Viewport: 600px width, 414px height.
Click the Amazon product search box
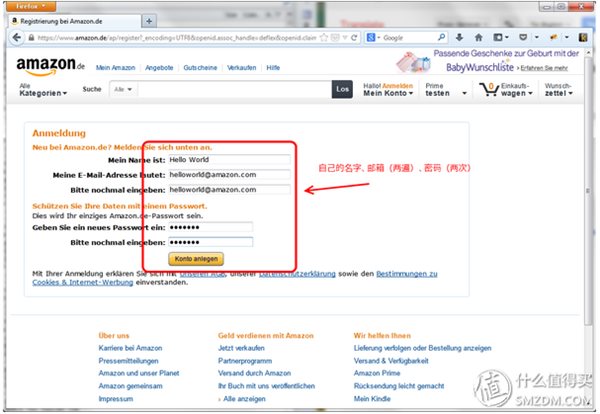234,89
